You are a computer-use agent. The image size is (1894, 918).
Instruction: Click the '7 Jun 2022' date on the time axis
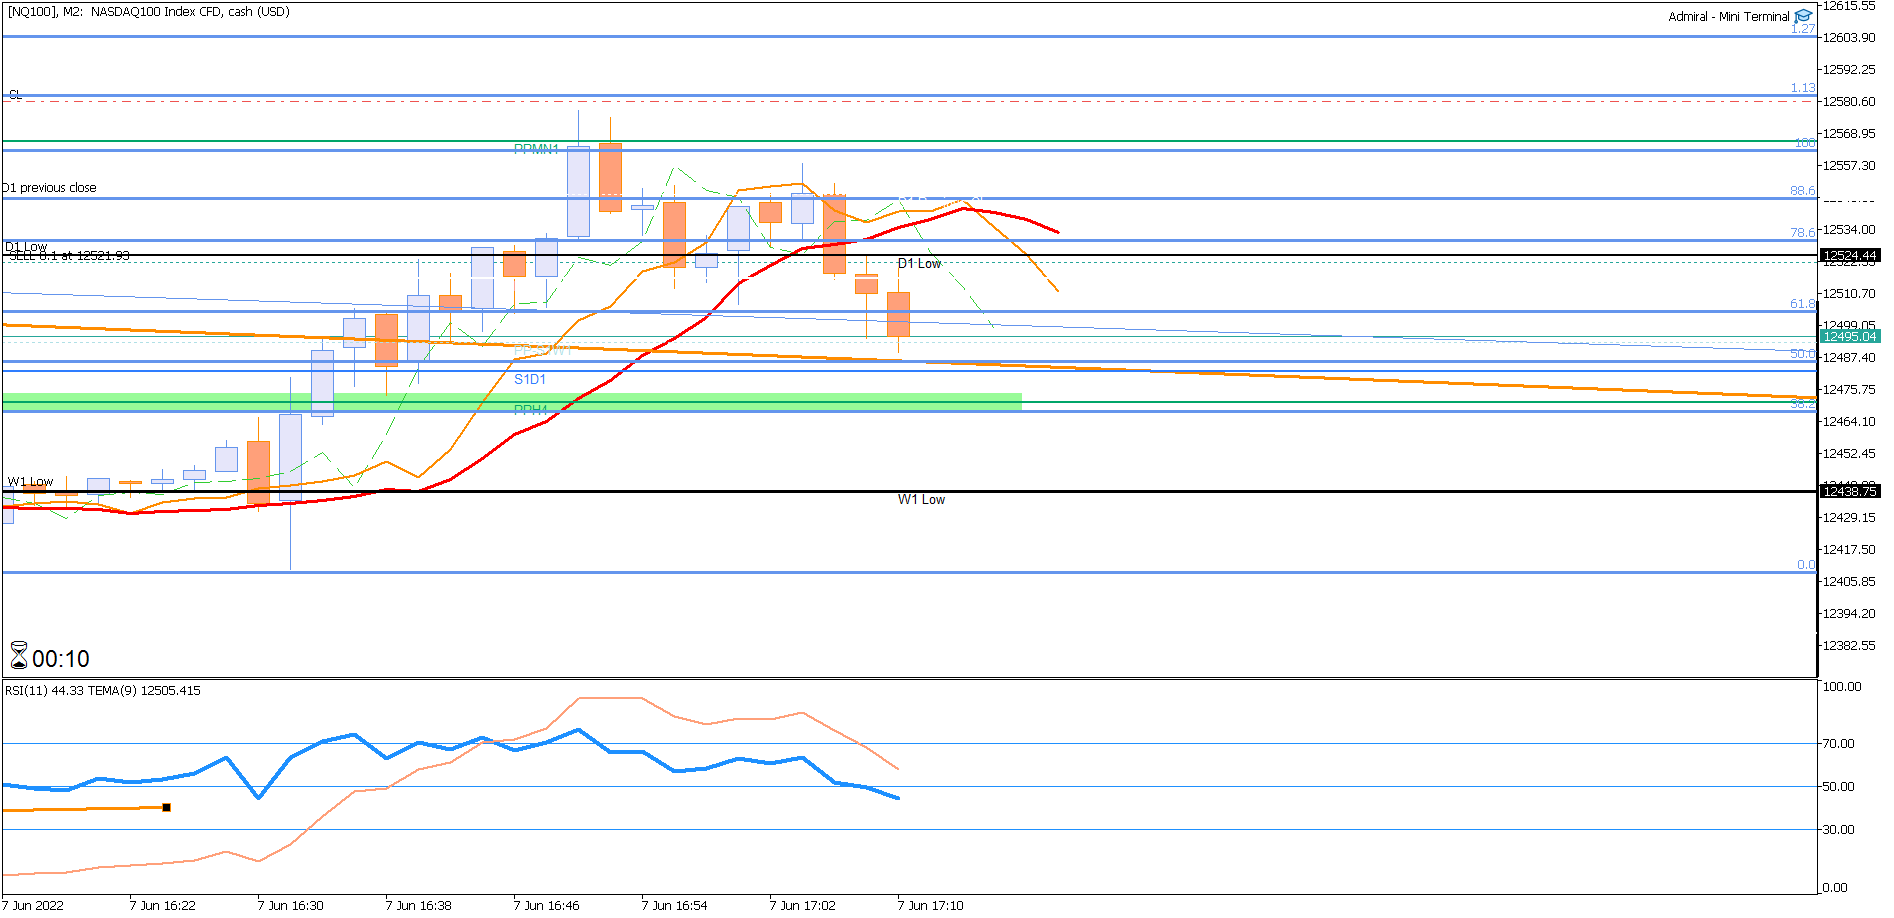[x=33, y=906]
